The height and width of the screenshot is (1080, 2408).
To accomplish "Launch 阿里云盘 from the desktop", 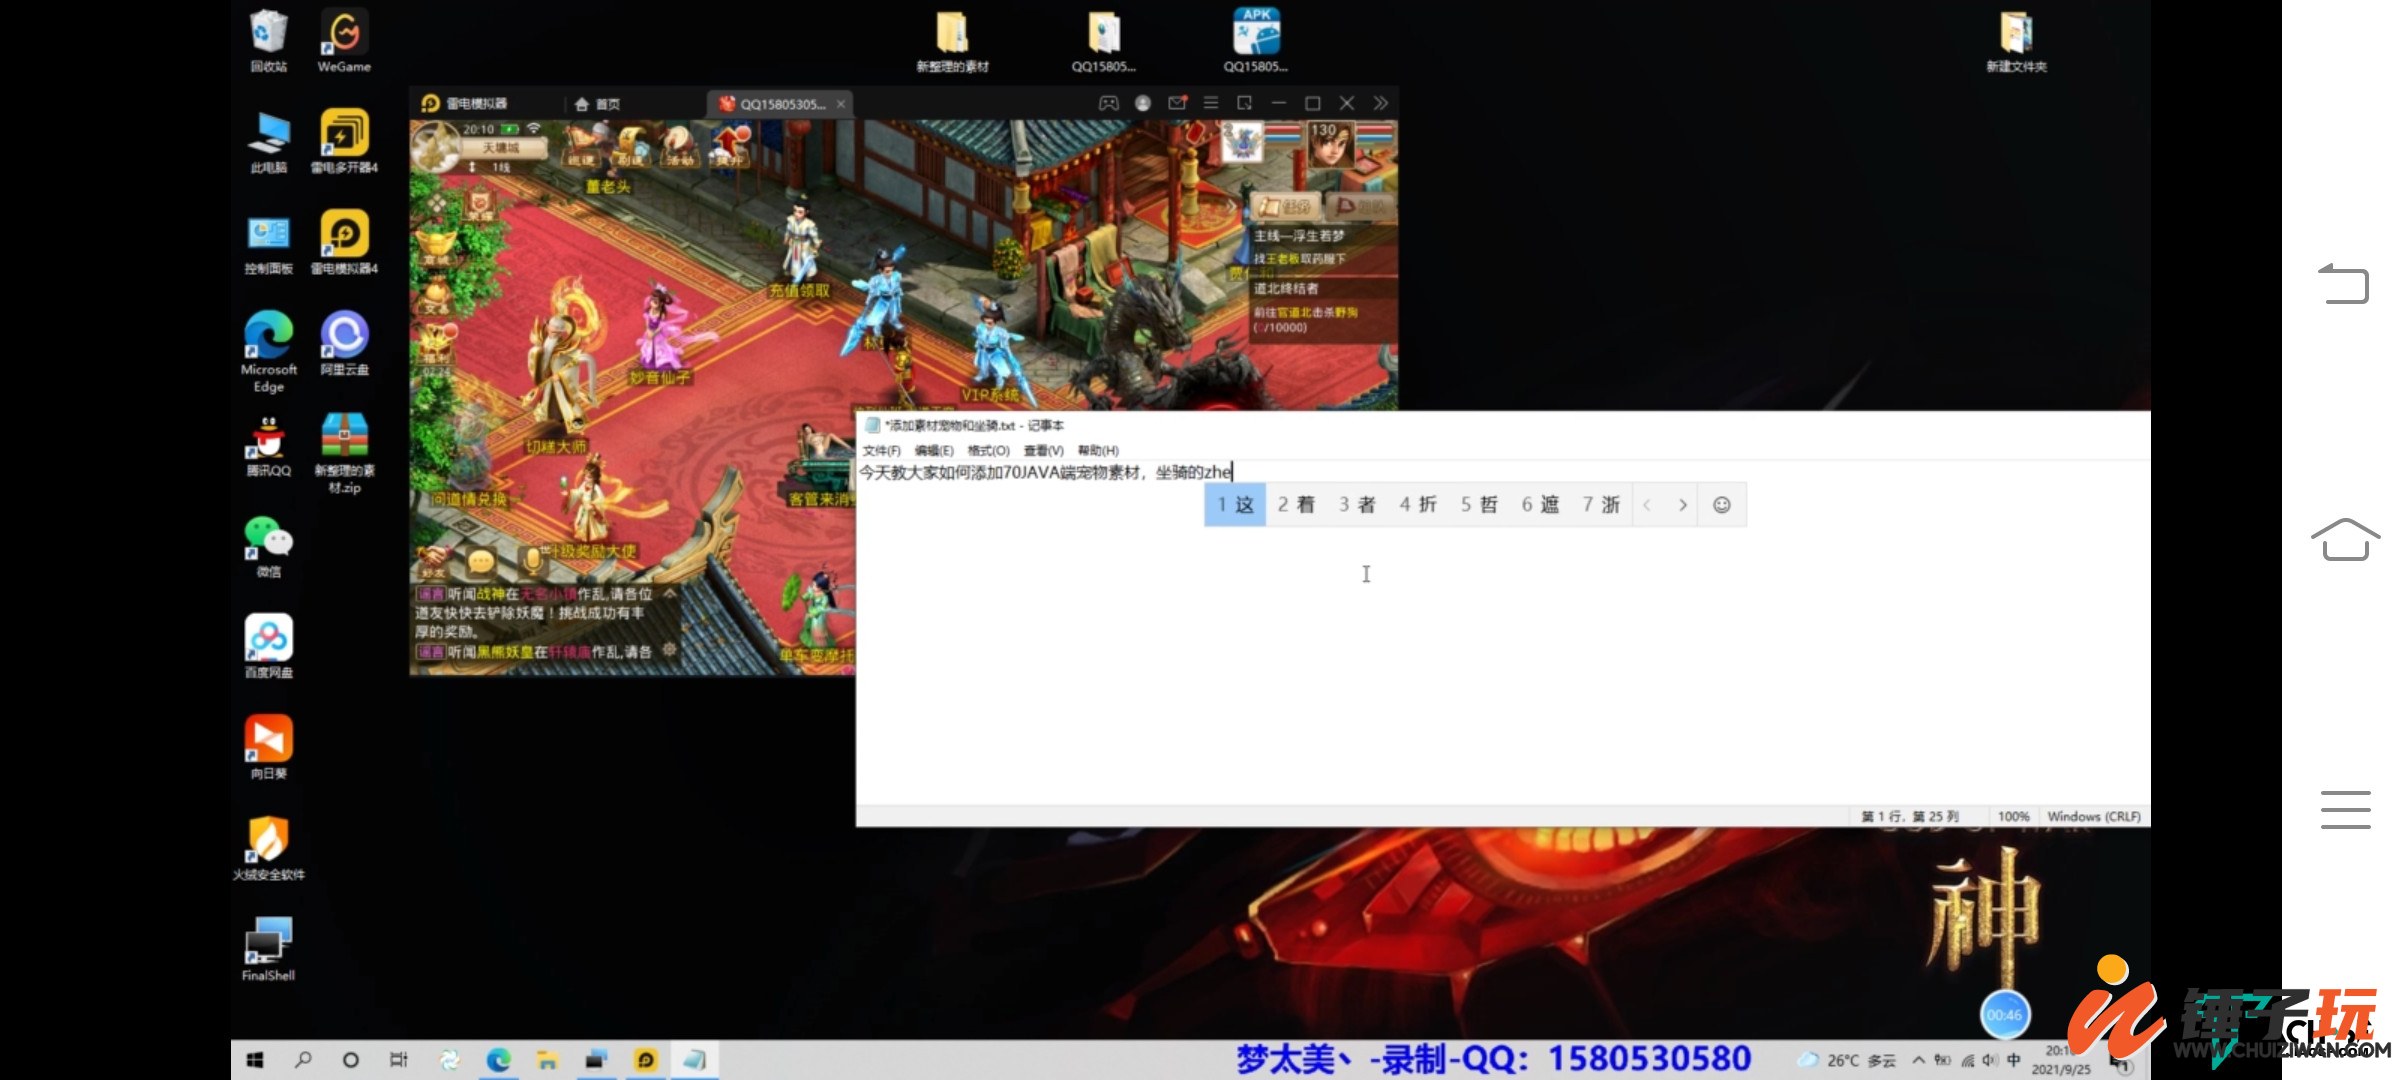I will (344, 343).
